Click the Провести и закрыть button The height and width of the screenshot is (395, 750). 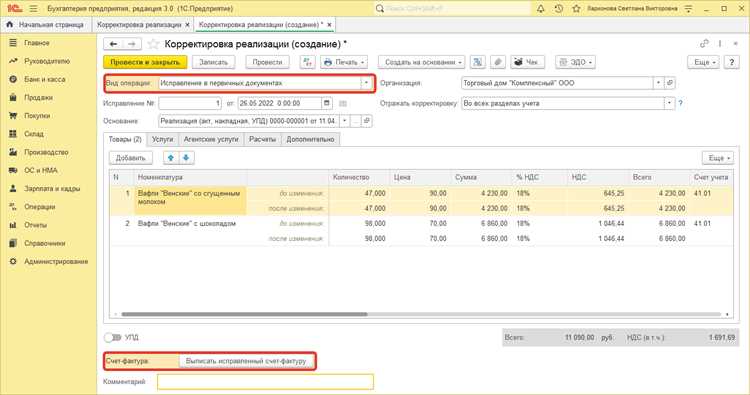coord(145,62)
